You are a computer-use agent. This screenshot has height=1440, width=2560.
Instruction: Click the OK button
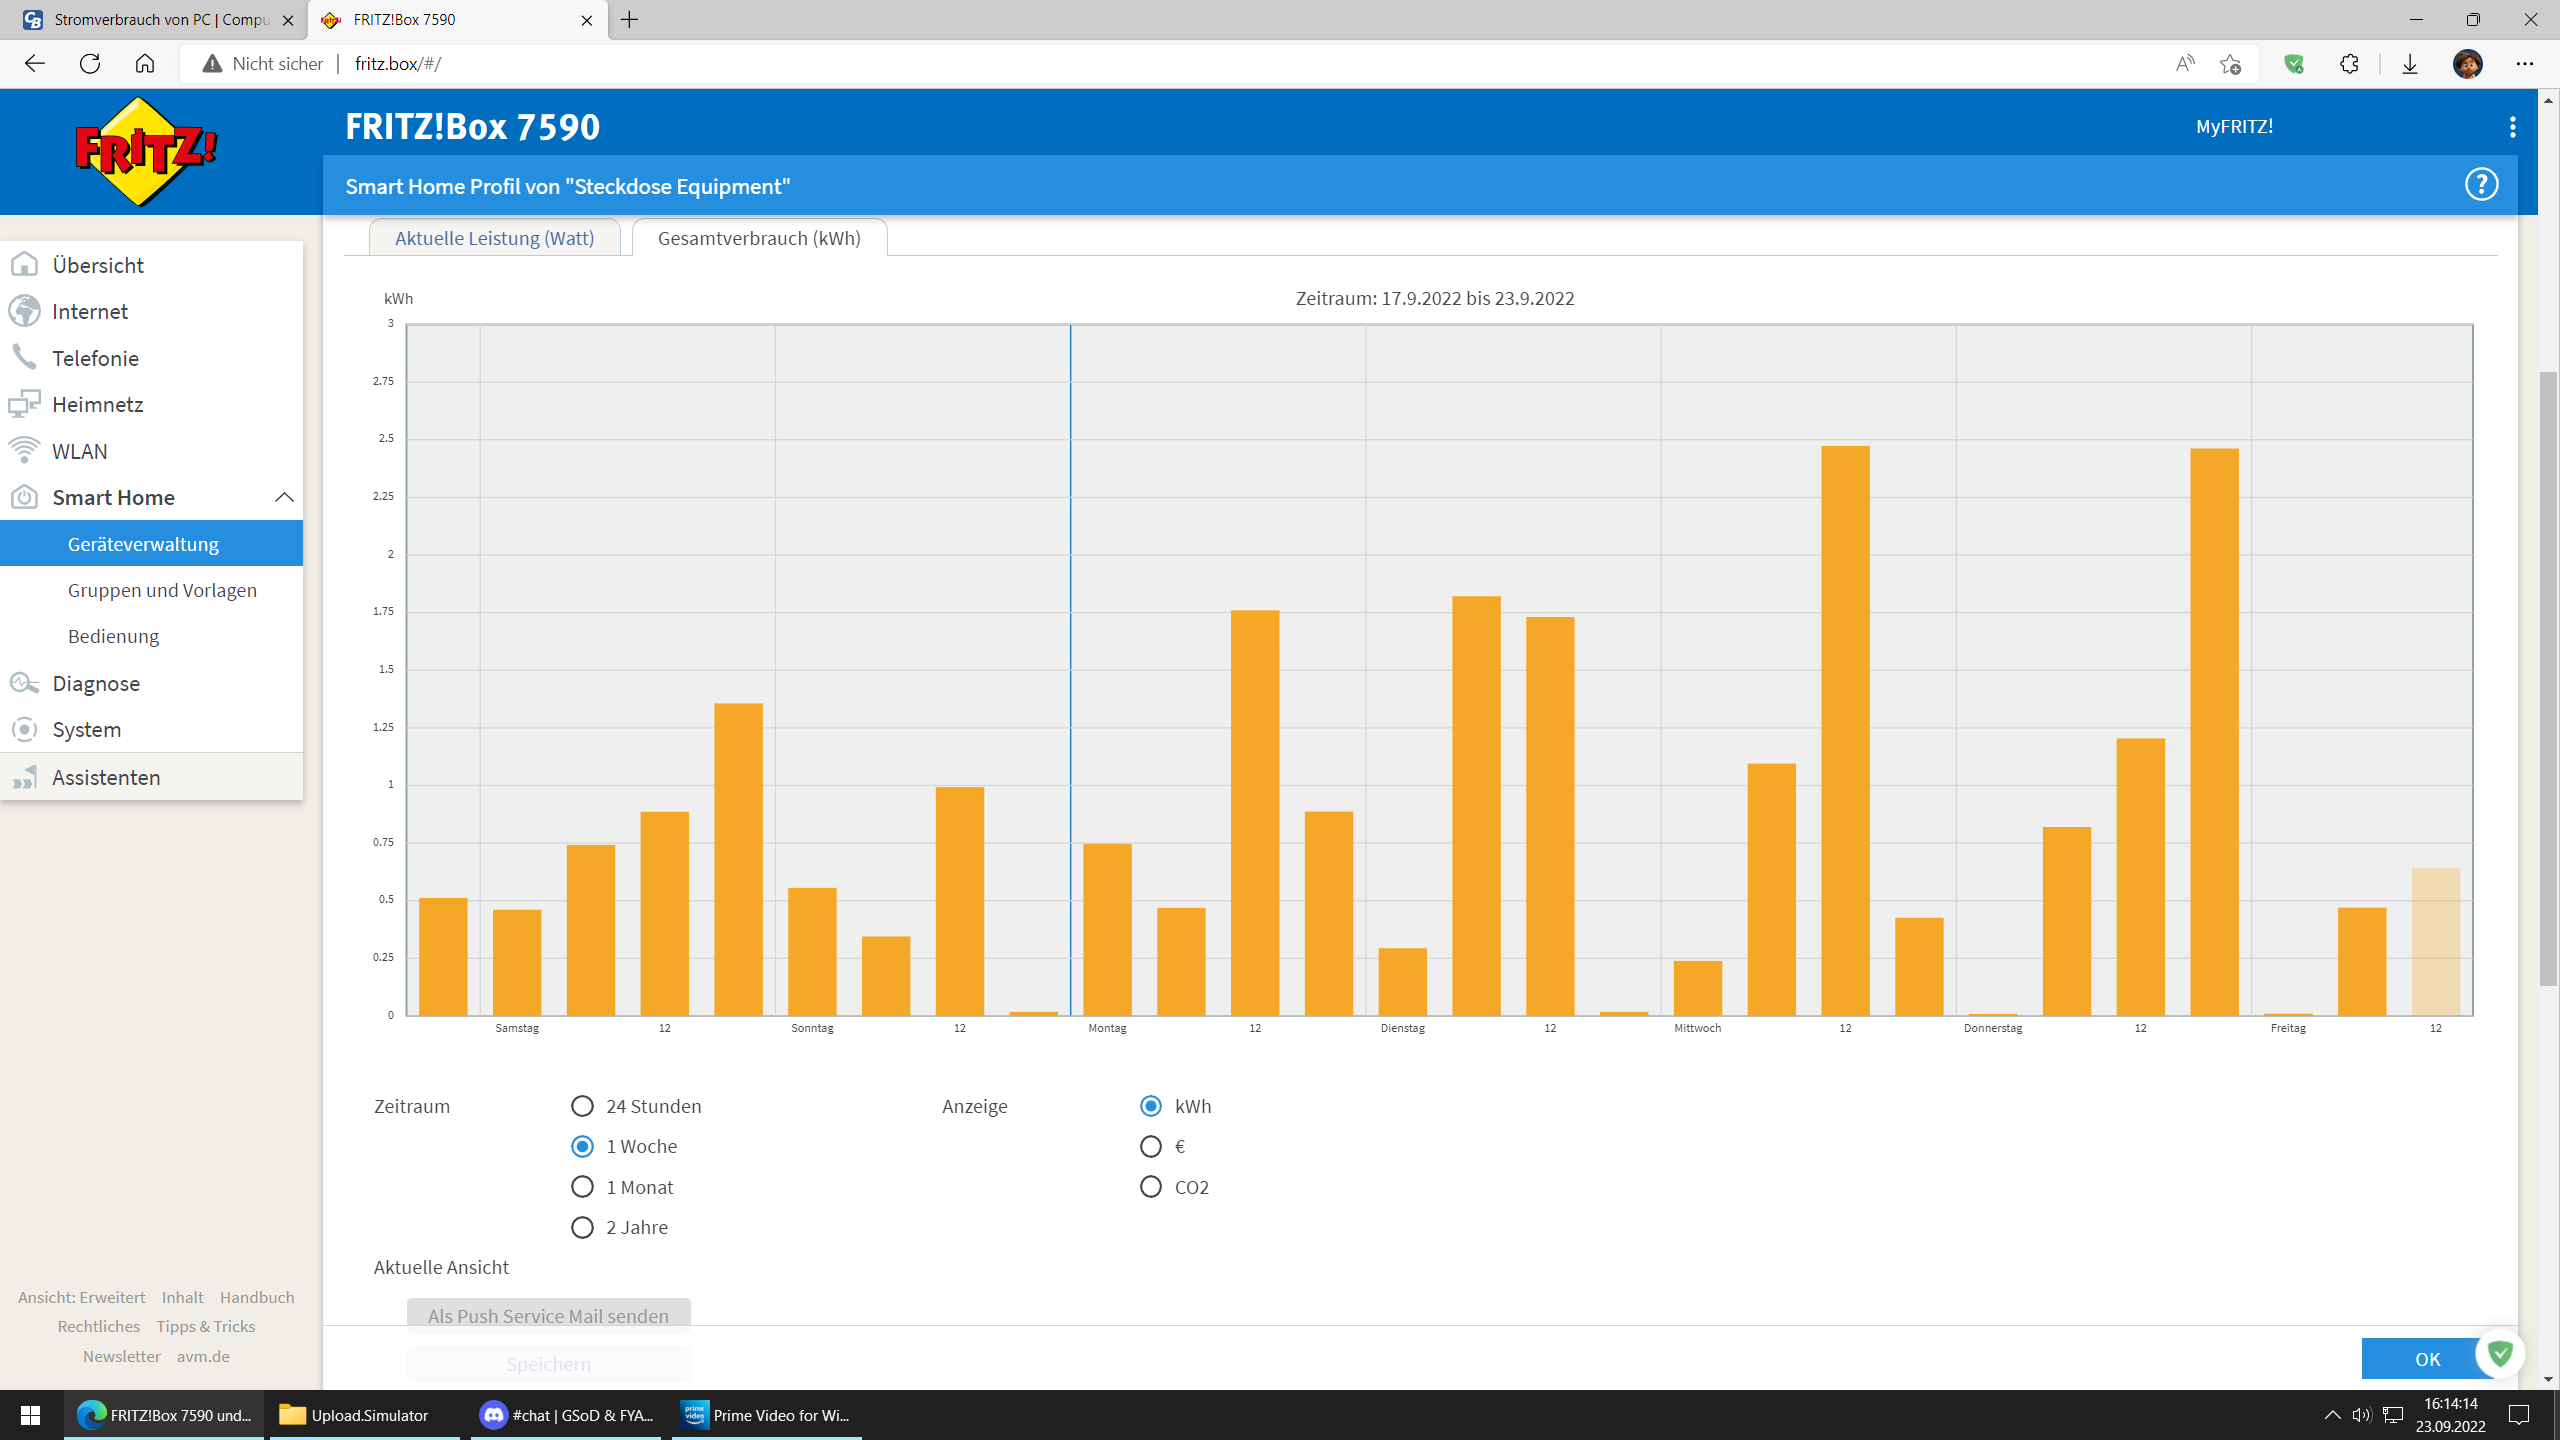pos(2426,1359)
